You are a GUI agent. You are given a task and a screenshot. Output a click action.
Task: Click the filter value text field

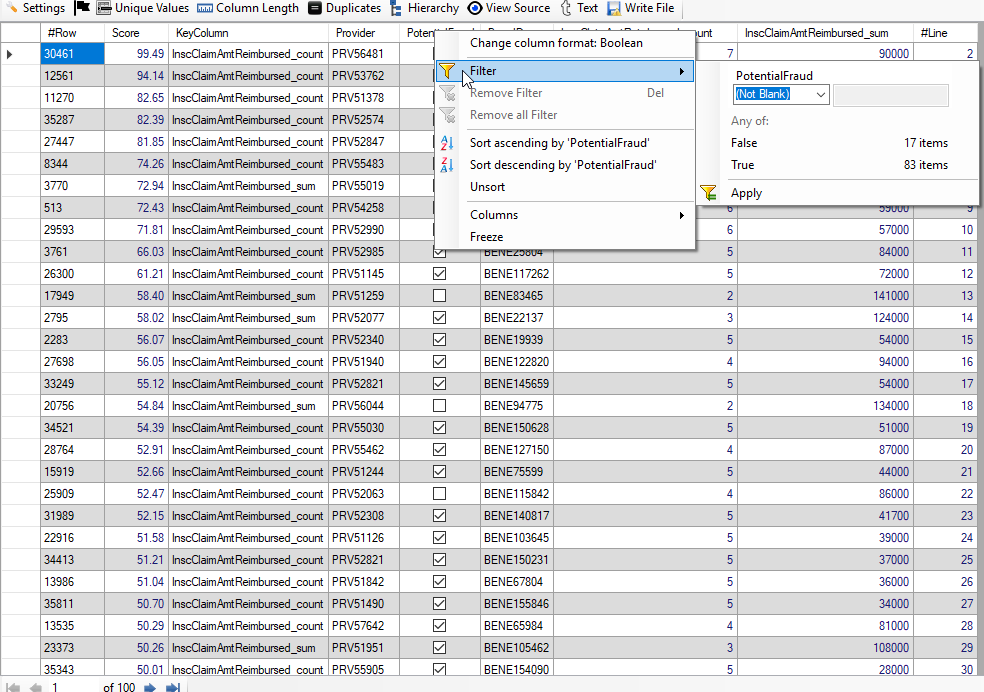coord(890,94)
